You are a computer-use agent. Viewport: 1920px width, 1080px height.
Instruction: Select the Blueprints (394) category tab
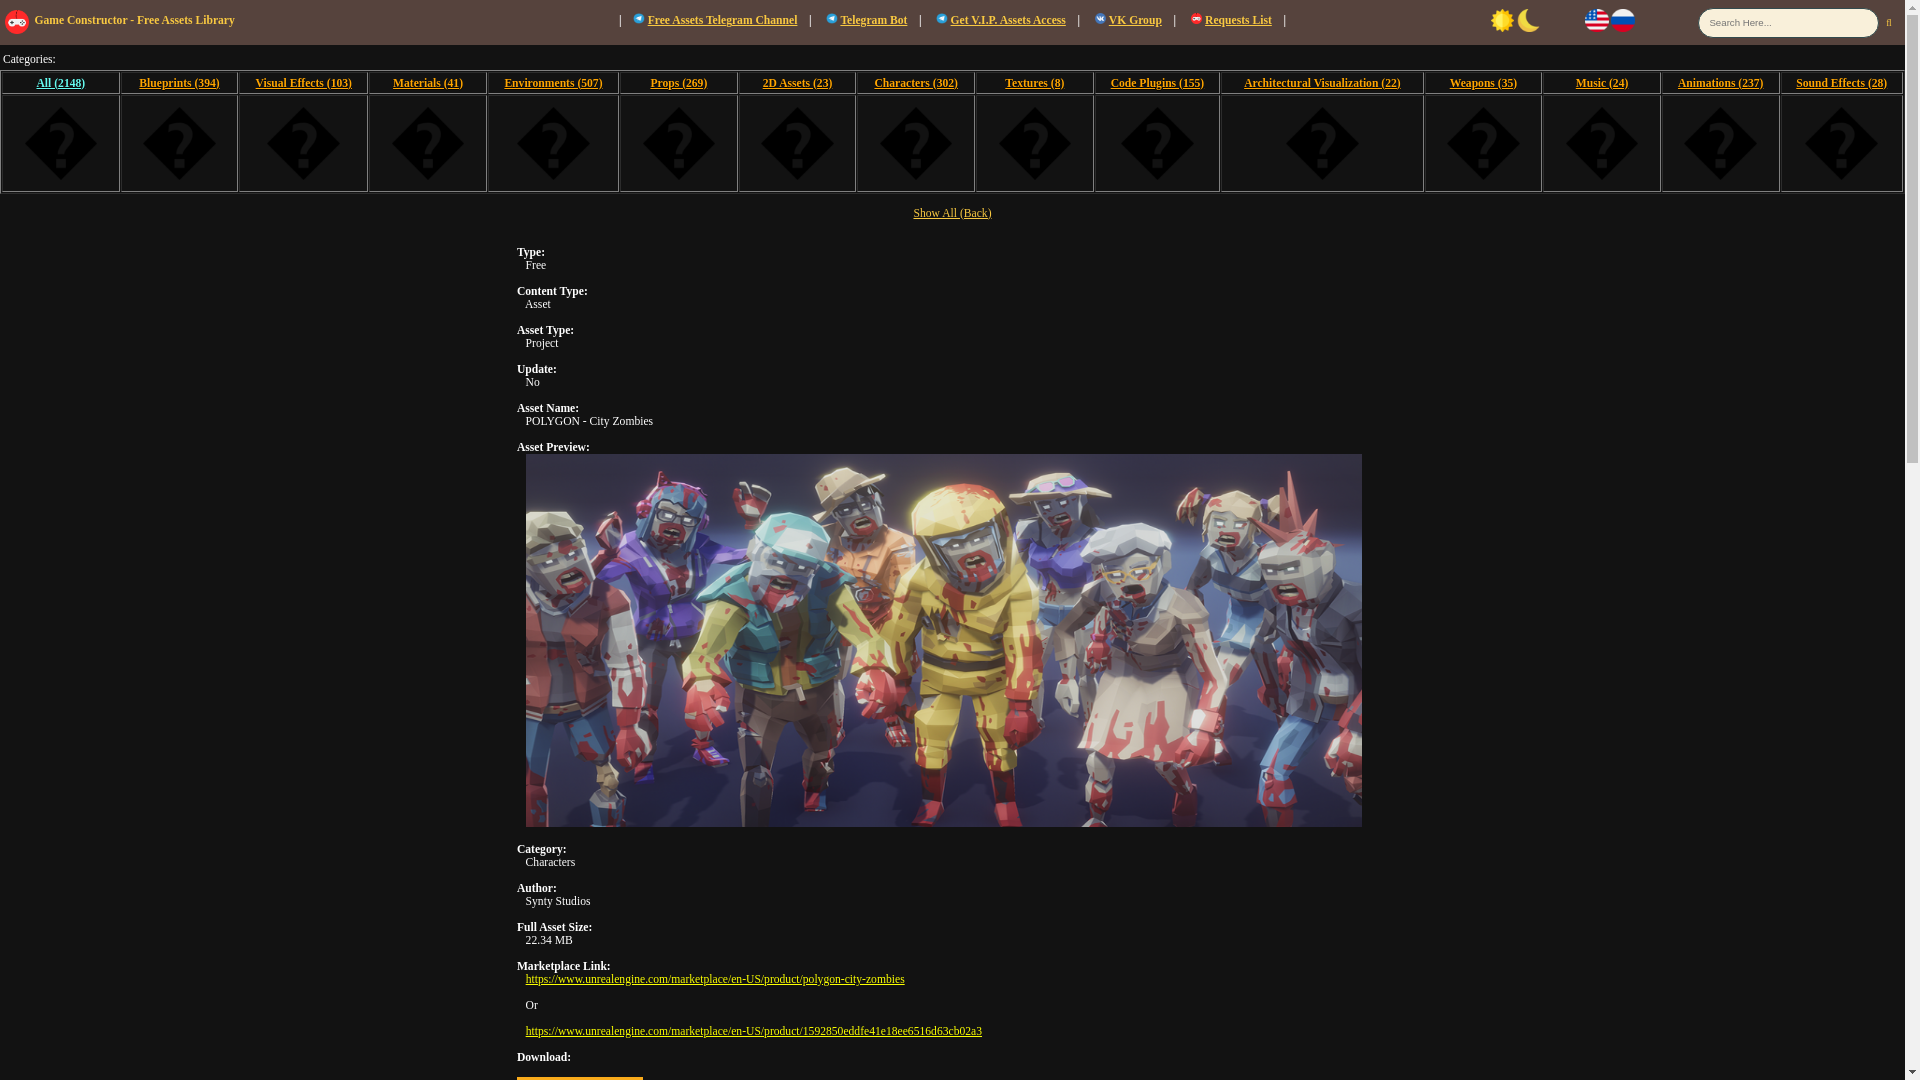(x=179, y=83)
